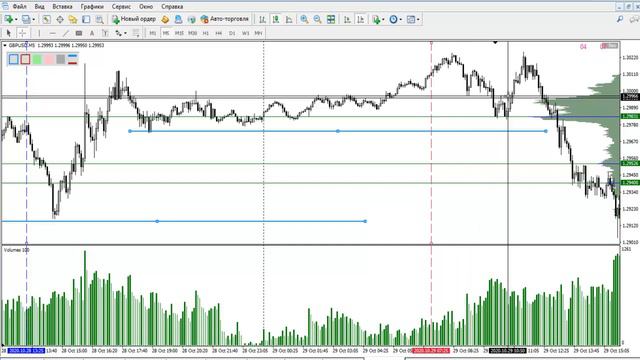The height and width of the screenshot is (360, 640).
Task: Switch chart to the M15 timeframe
Action: pos(179,33)
